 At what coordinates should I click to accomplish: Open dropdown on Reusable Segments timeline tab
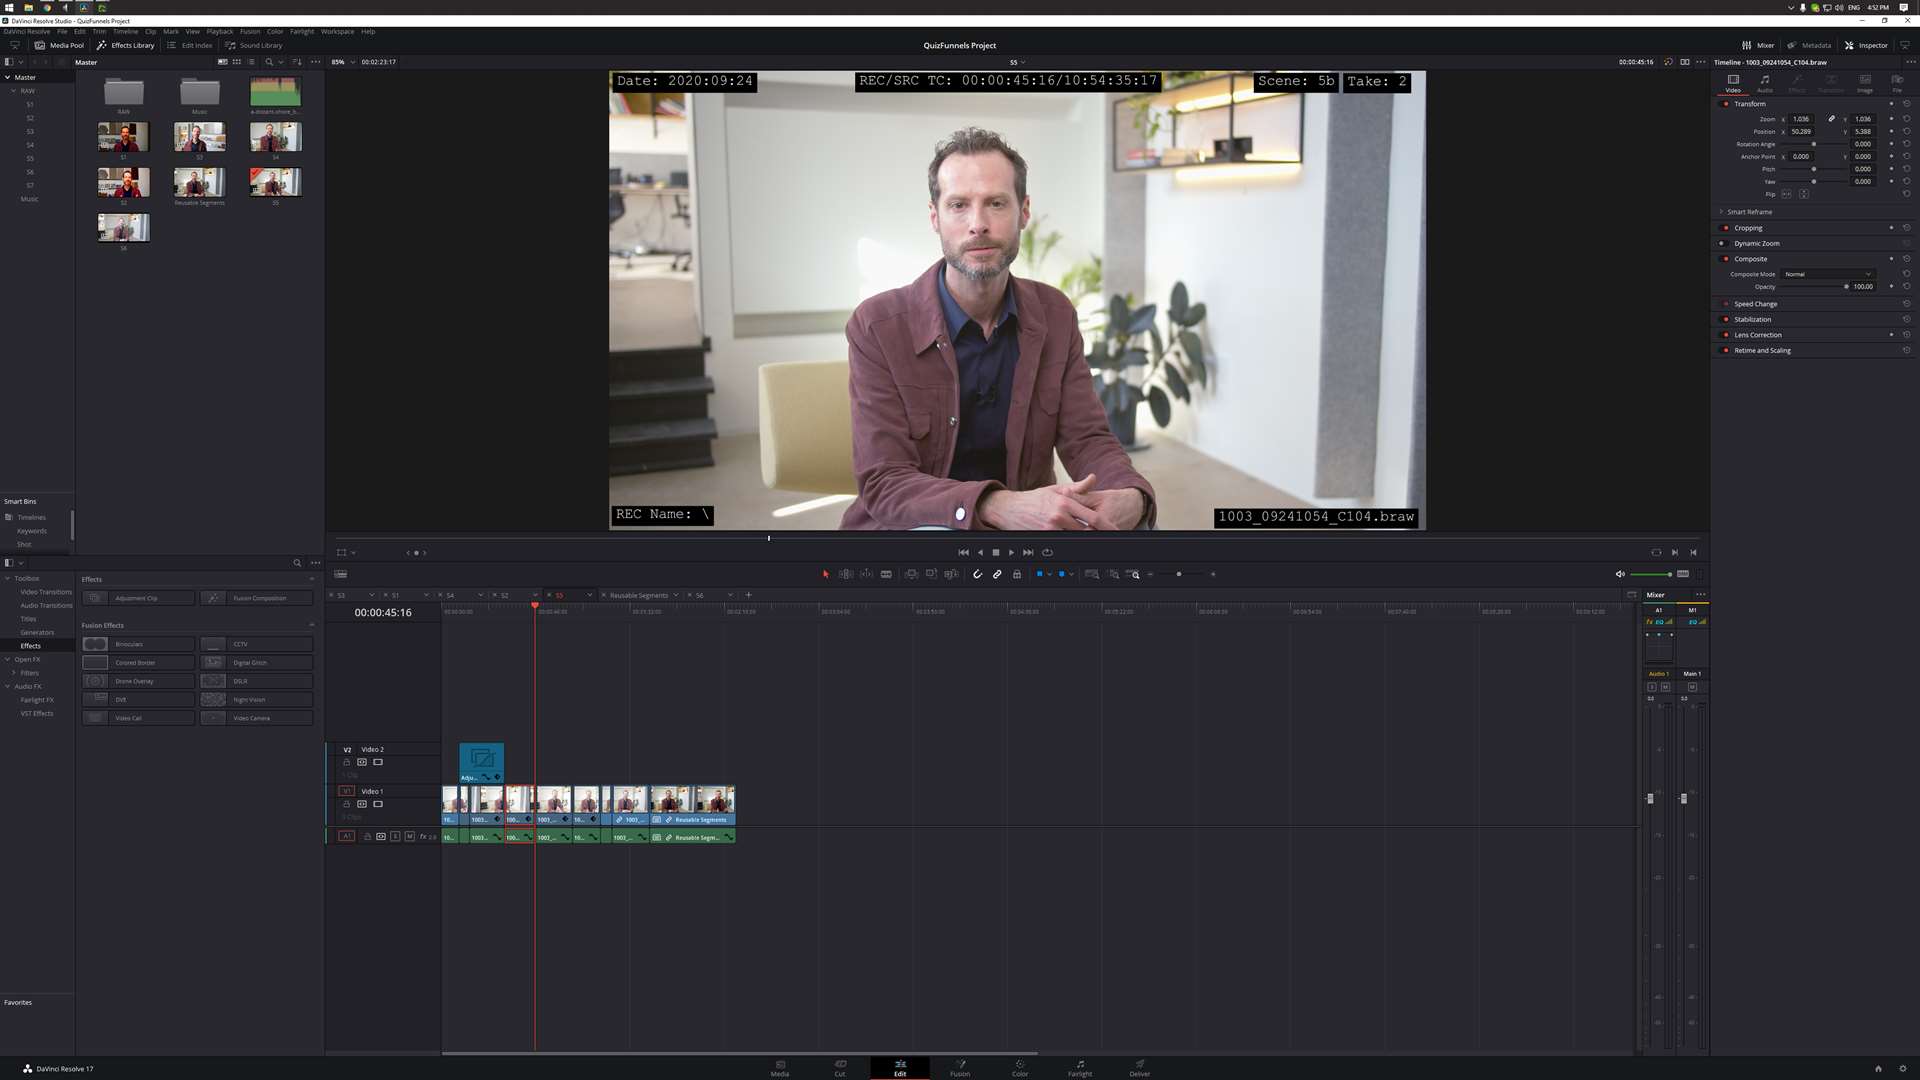point(676,595)
